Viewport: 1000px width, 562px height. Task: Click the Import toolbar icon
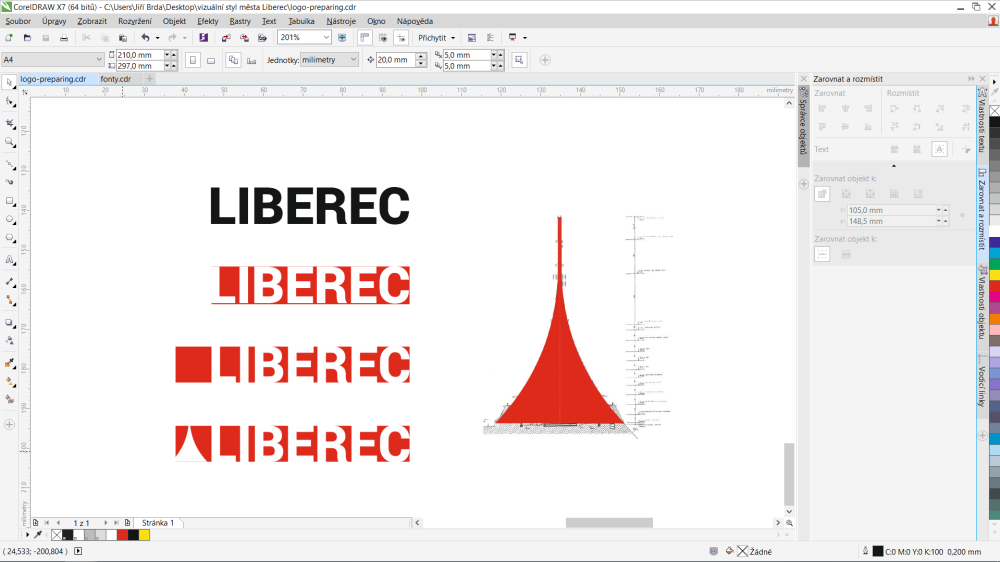click(226, 38)
